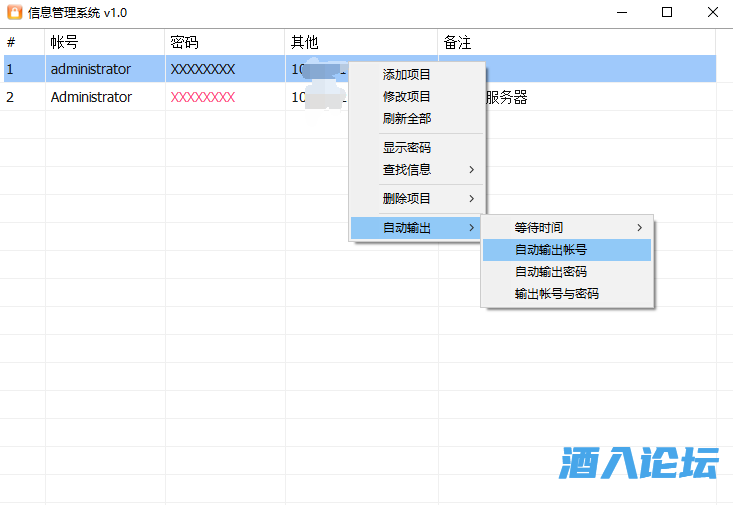Click the app icon in title bar

[15, 13]
